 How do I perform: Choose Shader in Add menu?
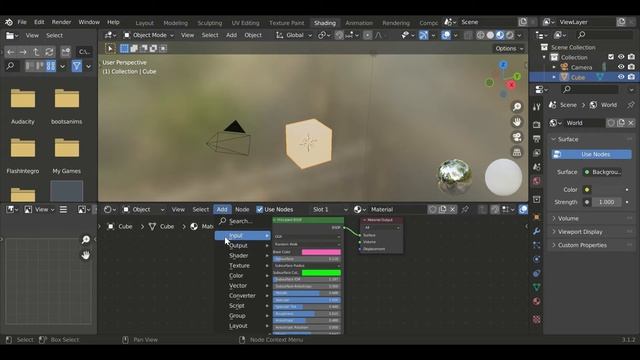click(x=243, y=256)
